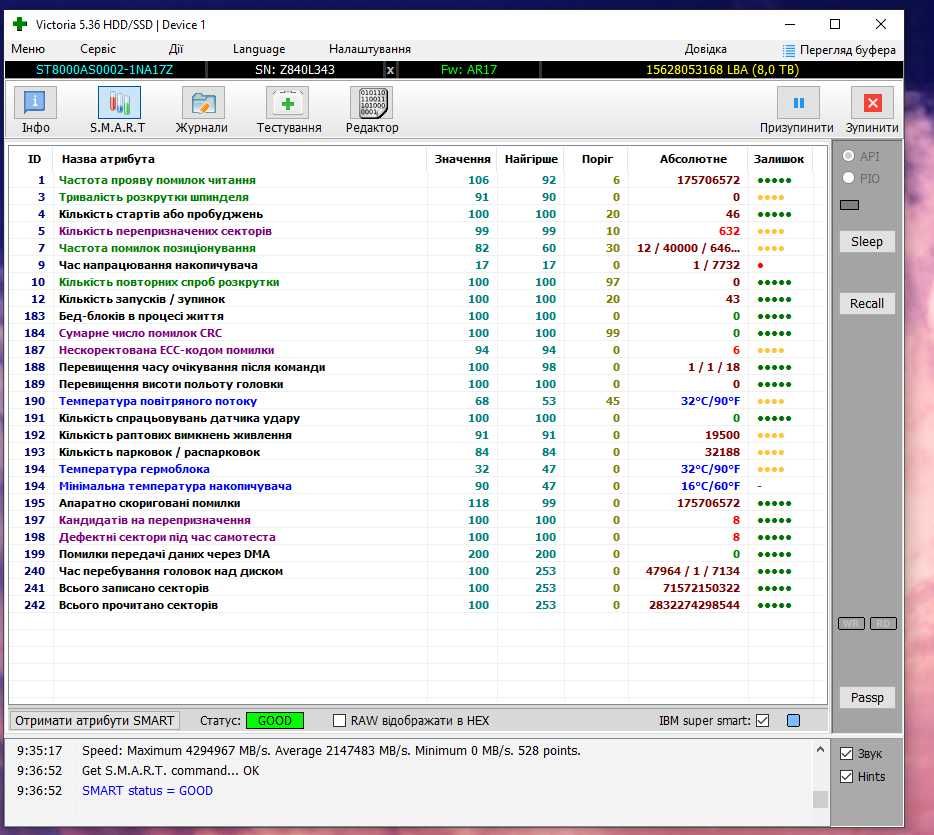The image size is (934, 835).
Task: Click the red dot in the Час напрацювання row
Action: point(761,265)
